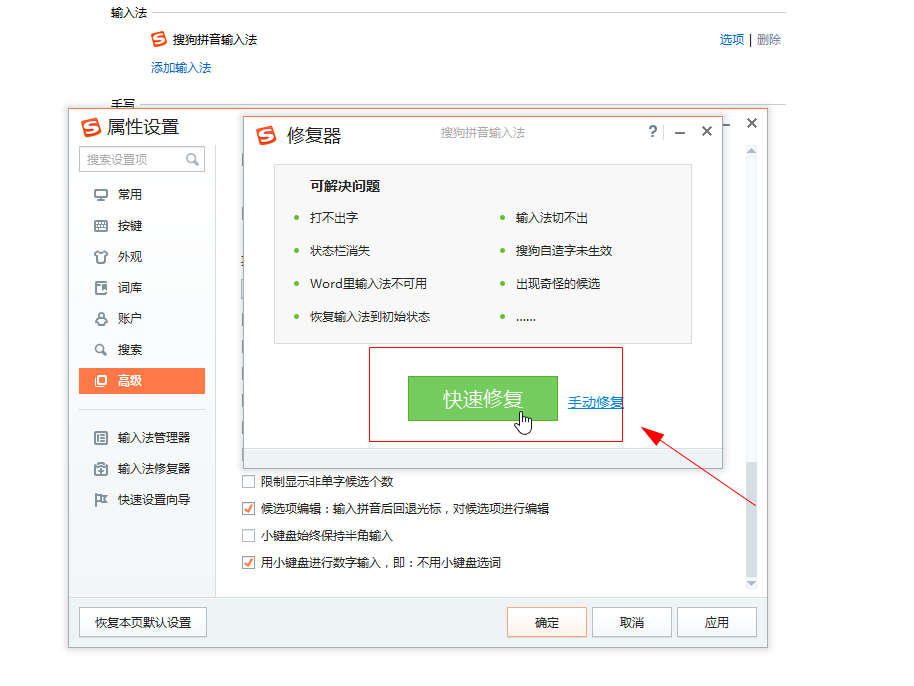Enable 小键盘始终保持半角输入 checkbox
The height and width of the screenshot is (686, 914).
(248, 535)
